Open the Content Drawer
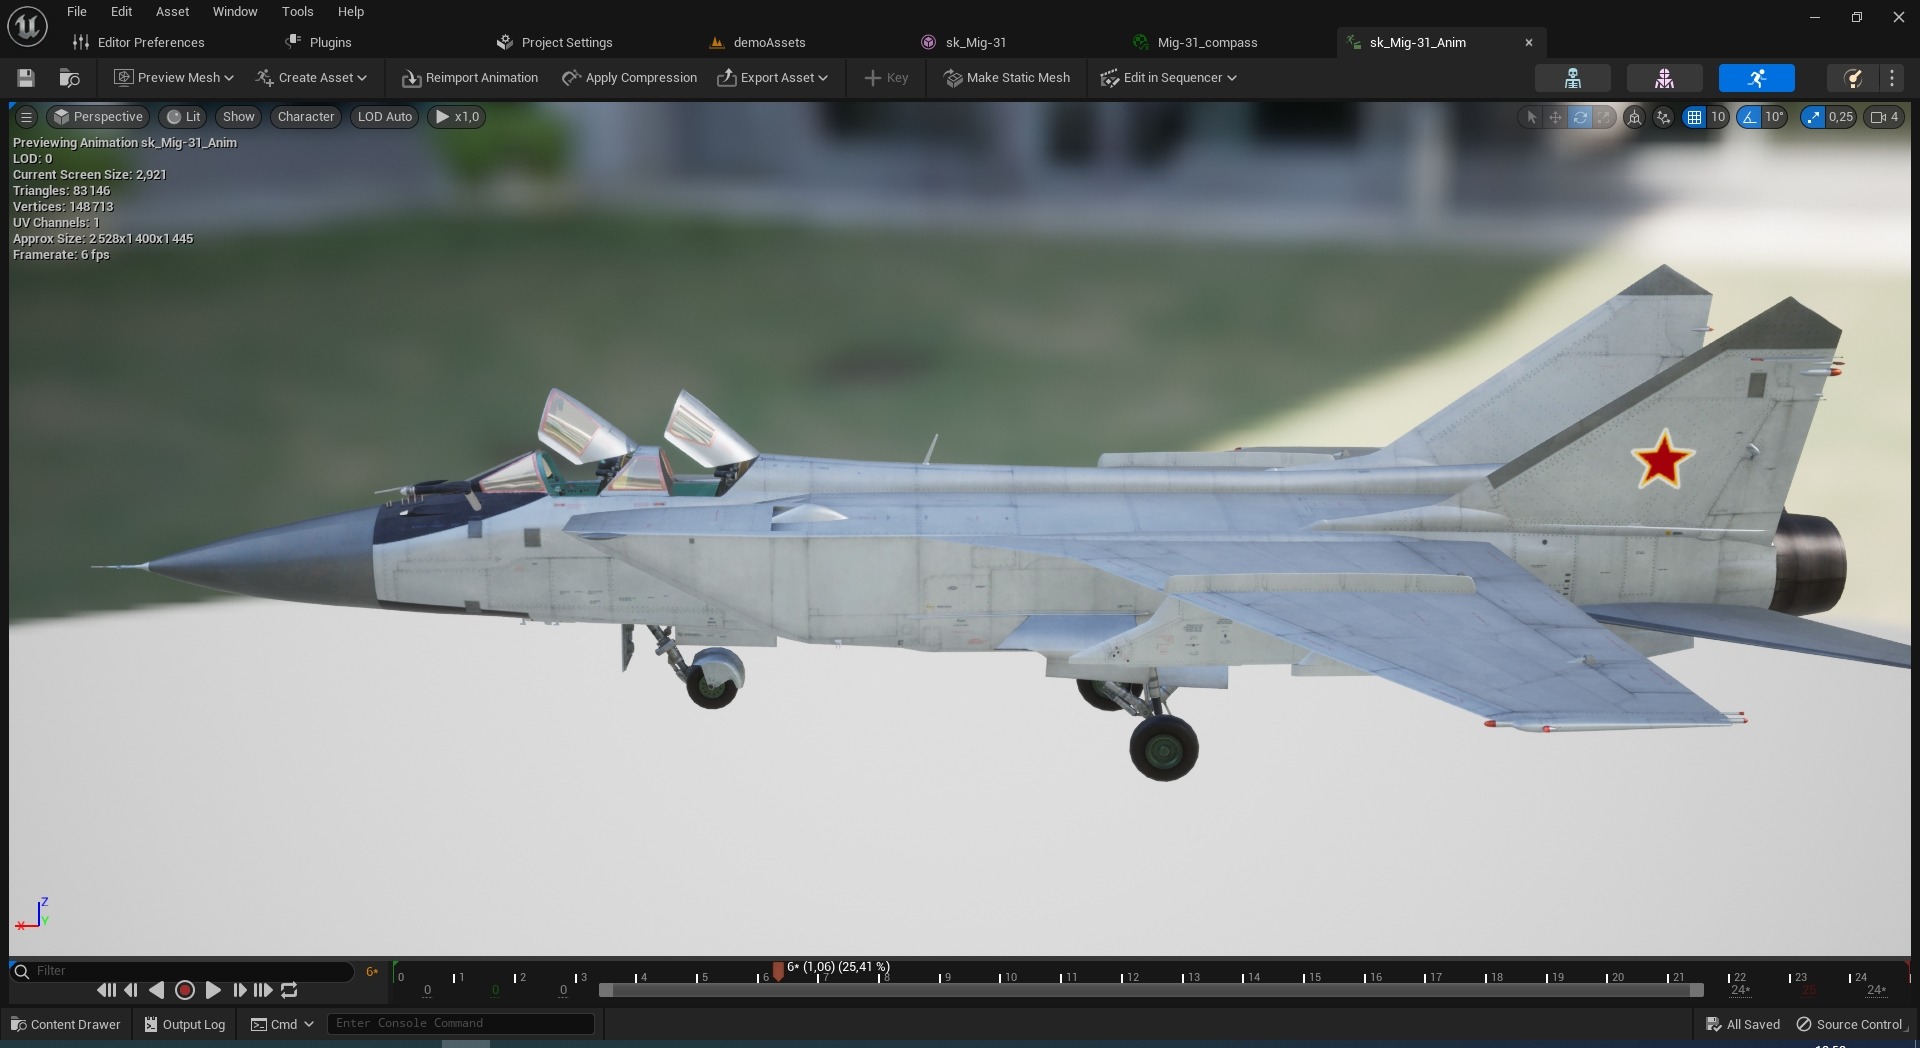This screenshot has height=1048, width=1920. click(x=65, y=1024)
